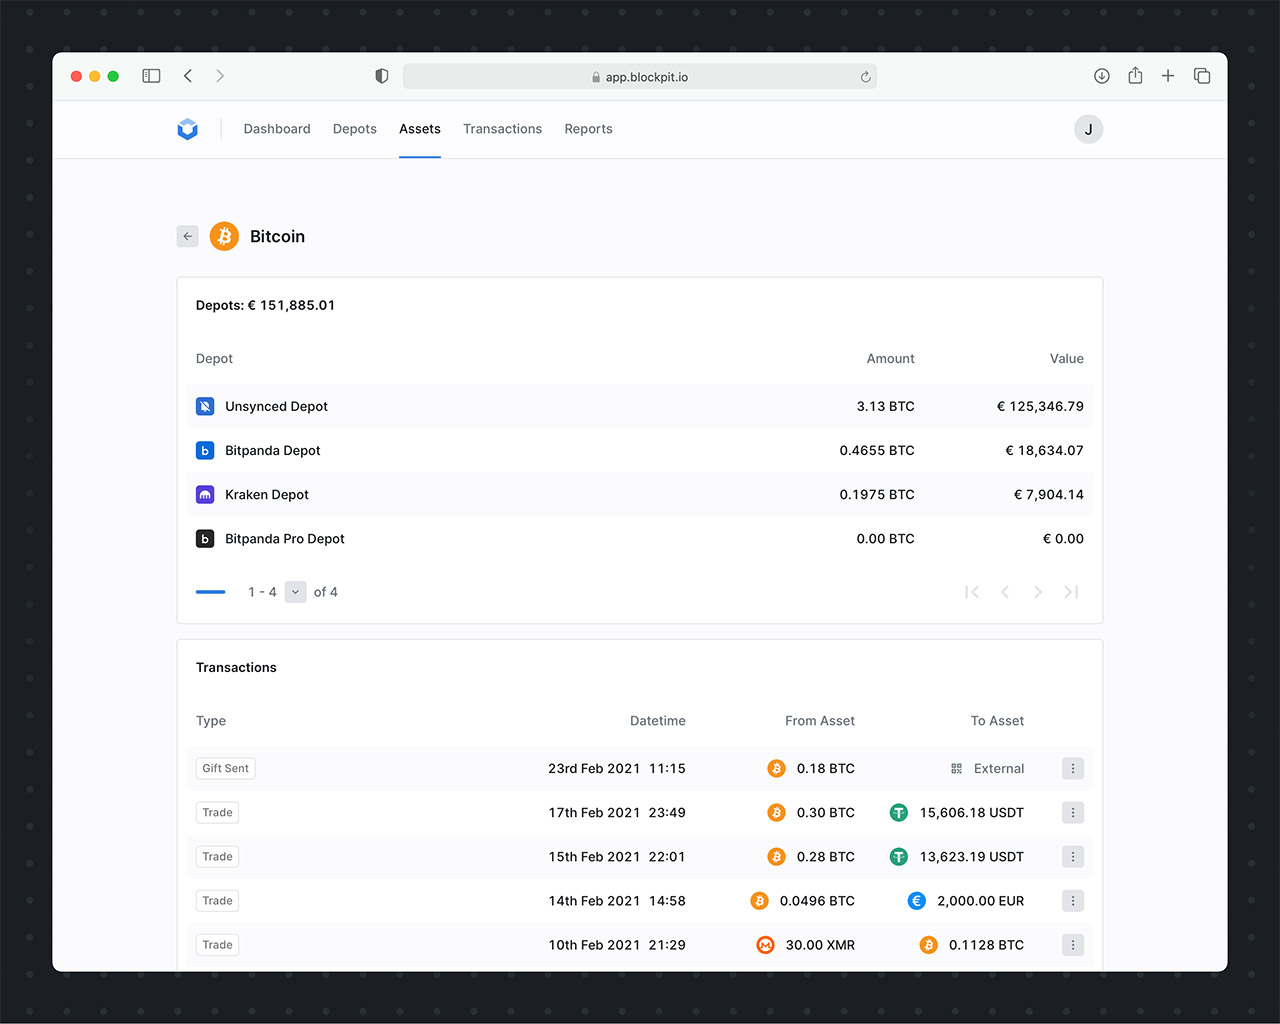Open the Unsynced Depot row
This screenshot has height=1024, width=1280.
click(640, 406)
